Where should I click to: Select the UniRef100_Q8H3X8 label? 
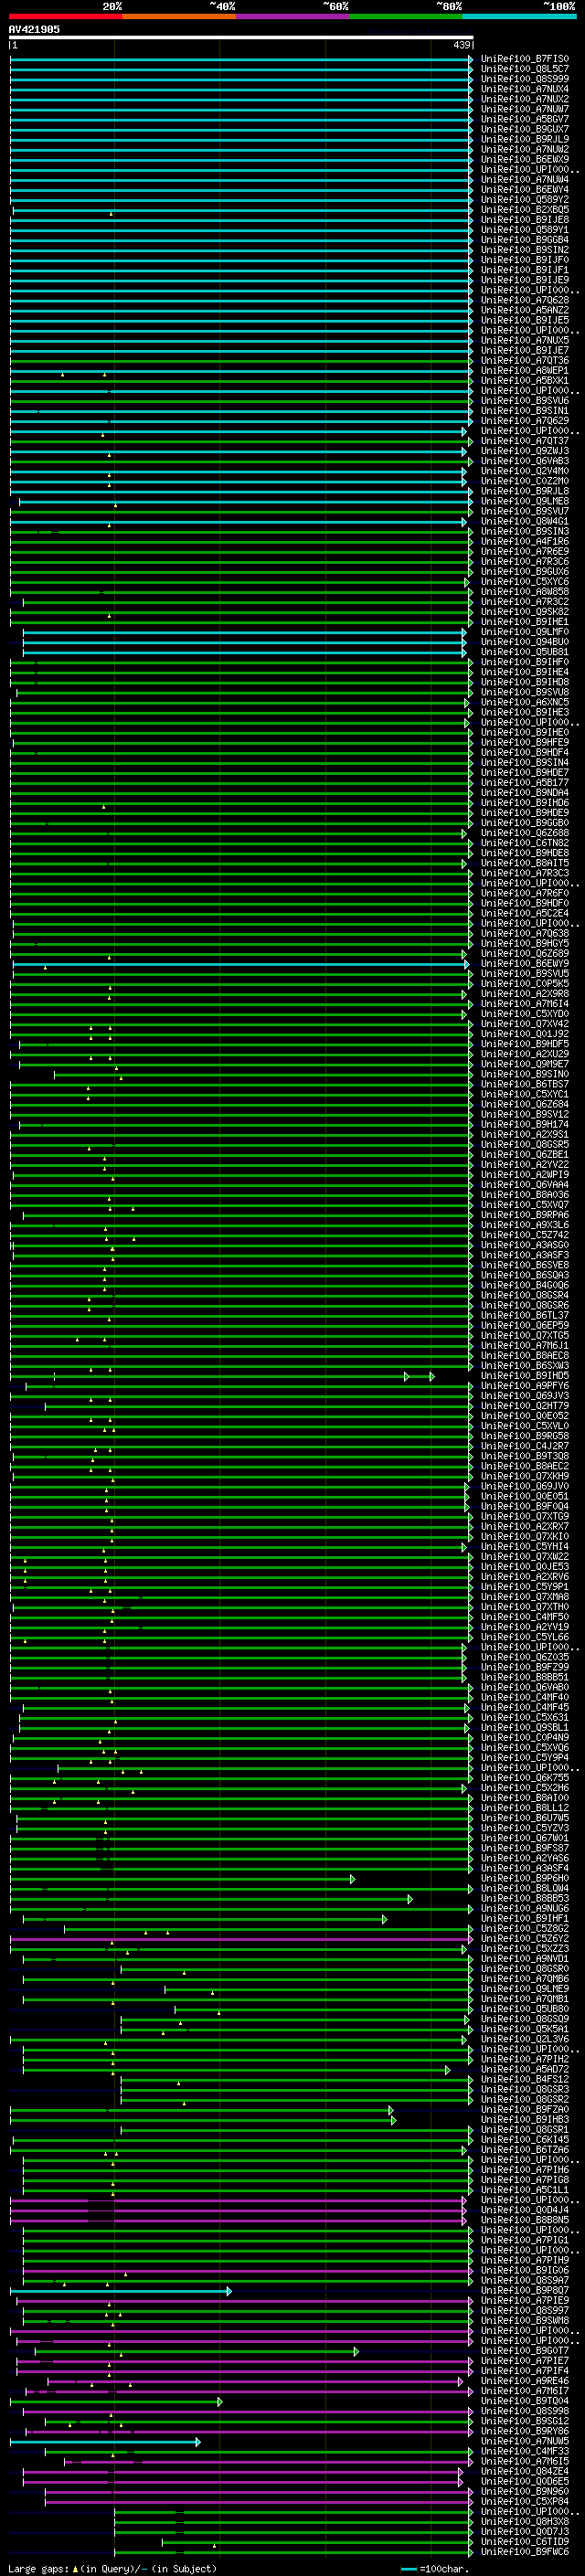[x=524, y=2520]
